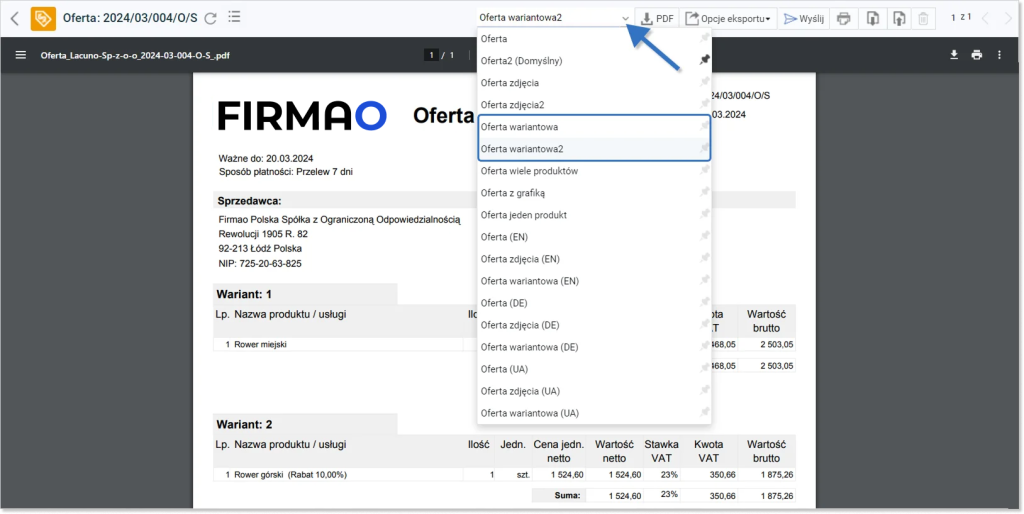Pin the Oferta wariantowa2 template
This screenshot has height=514, width=1024.
pos(704,149)
